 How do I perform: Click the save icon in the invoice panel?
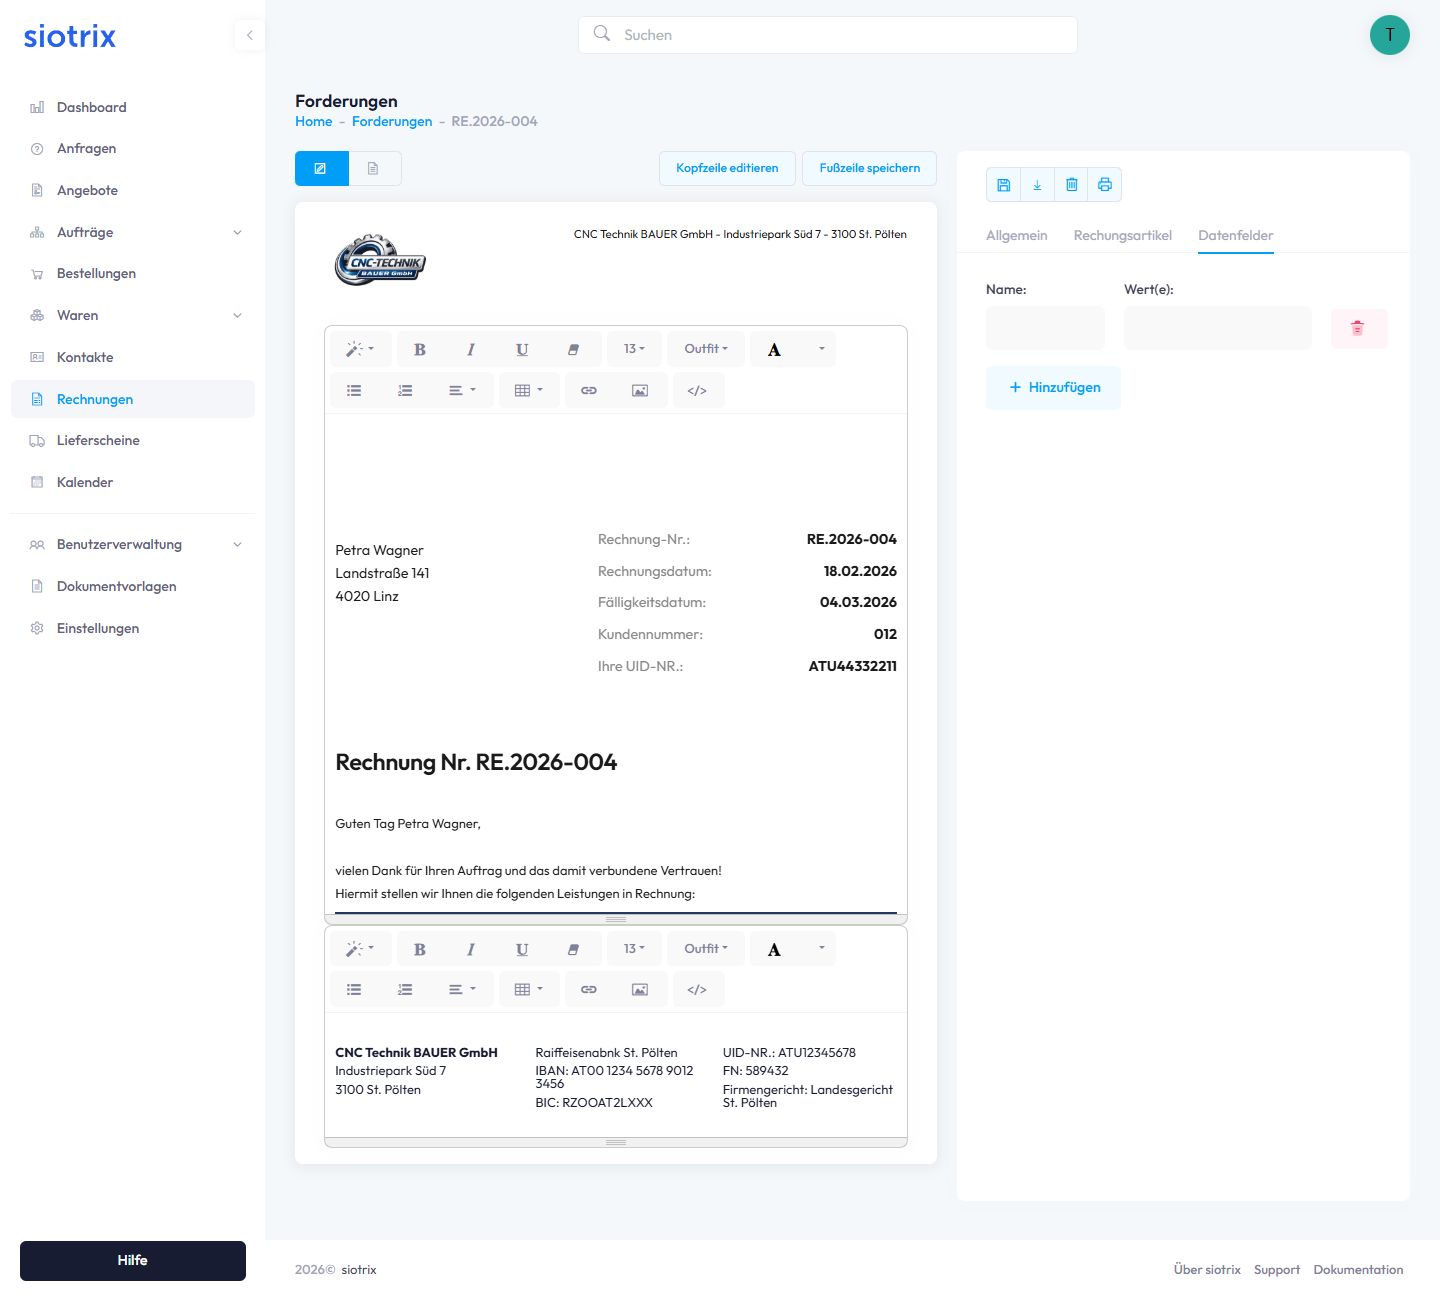pyautogui.click(x=1004, y=185)
